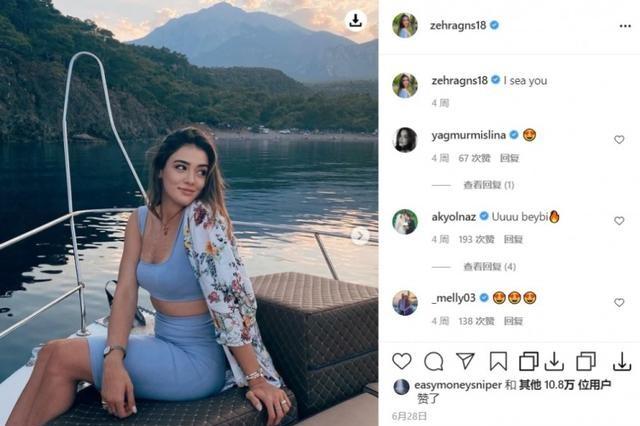640x426 pixels.
Task: Open the three-dots more options menu
Action: point(625,26)
